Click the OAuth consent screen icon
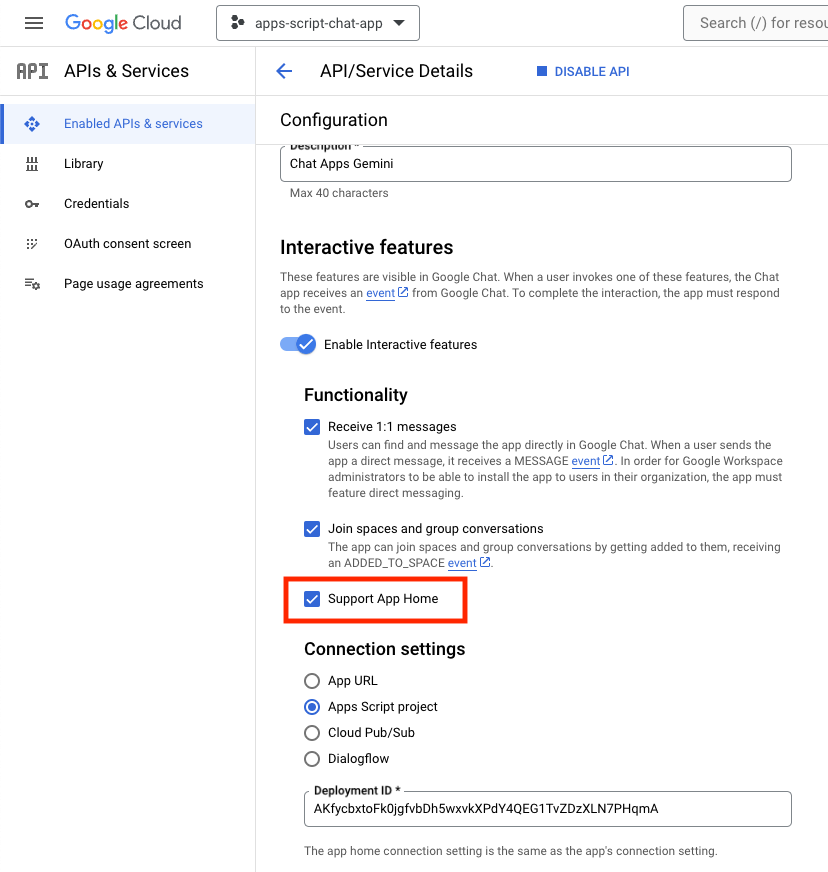This screenshot has height=872, width=828. (x=32, y=244)
